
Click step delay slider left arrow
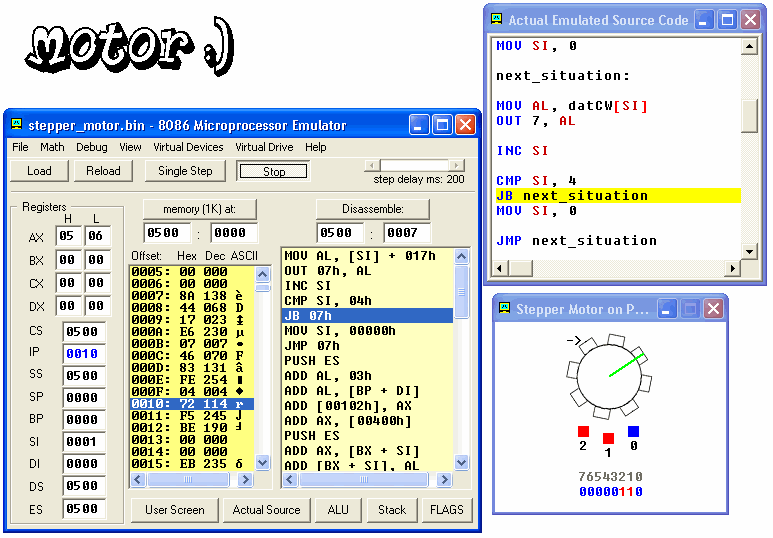coord(372,165)
